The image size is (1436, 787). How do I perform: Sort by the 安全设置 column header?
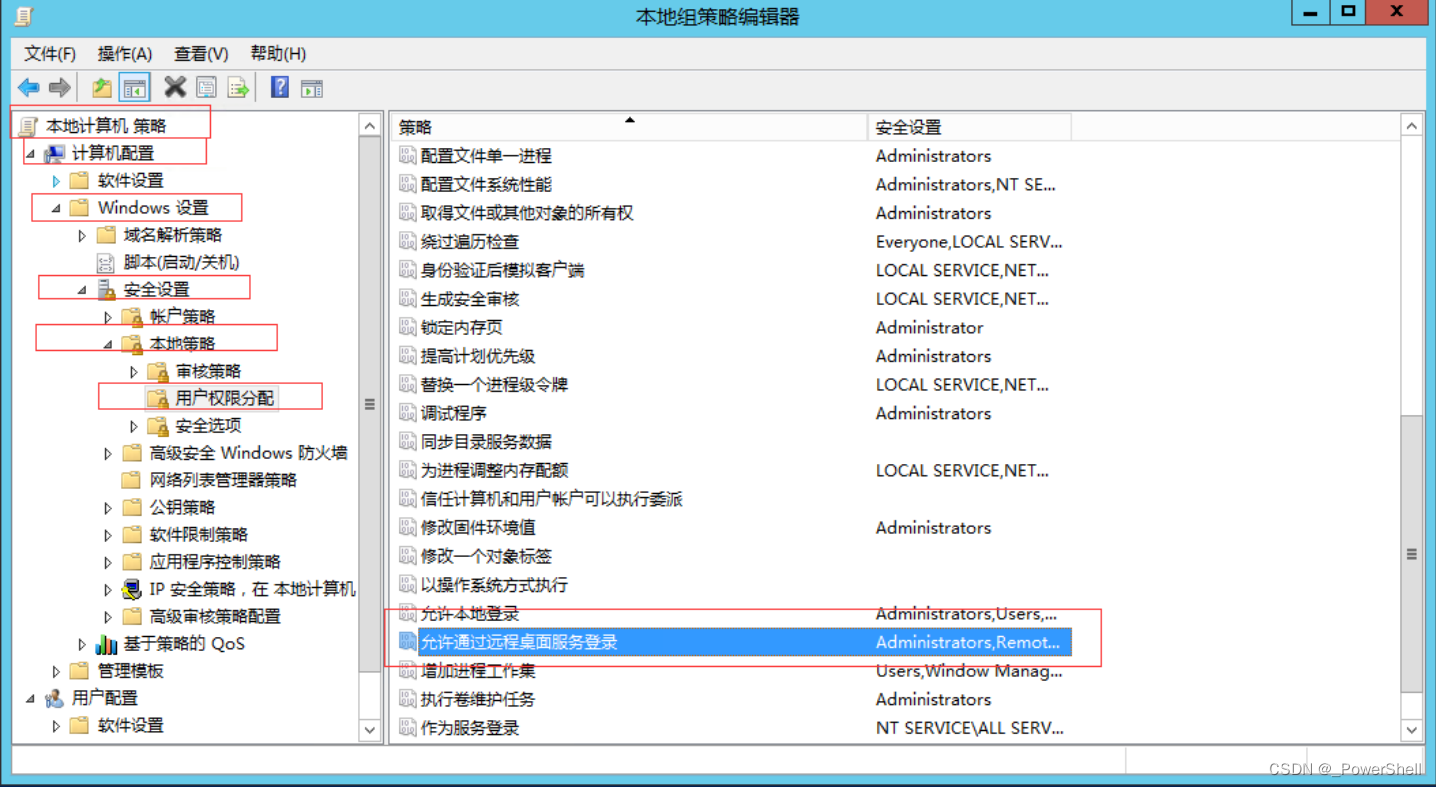(x=969, y=127)
